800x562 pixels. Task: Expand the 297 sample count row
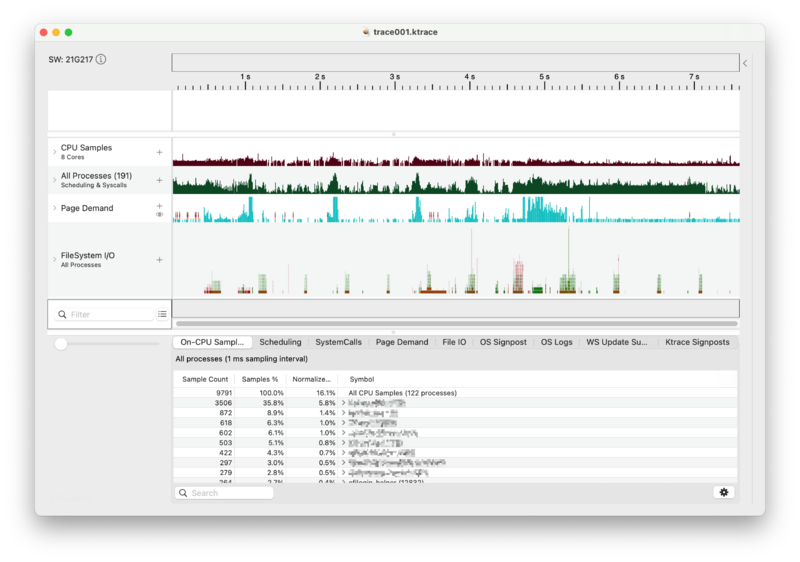coord(343,463)
